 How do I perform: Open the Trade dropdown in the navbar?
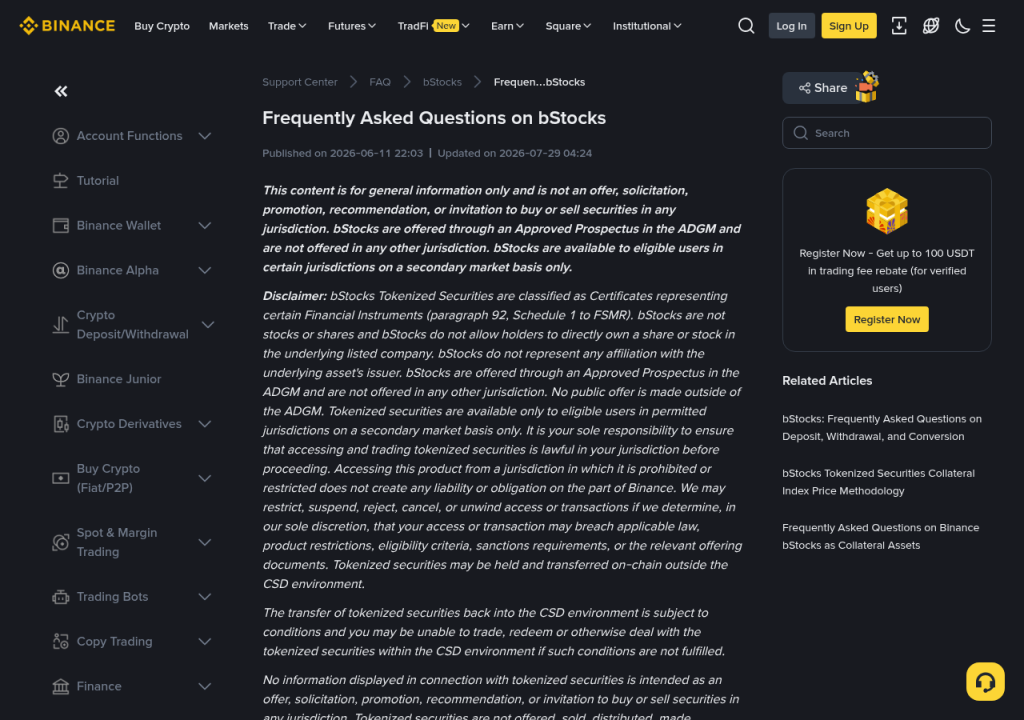pyautogui.click(x=287, y=26)
